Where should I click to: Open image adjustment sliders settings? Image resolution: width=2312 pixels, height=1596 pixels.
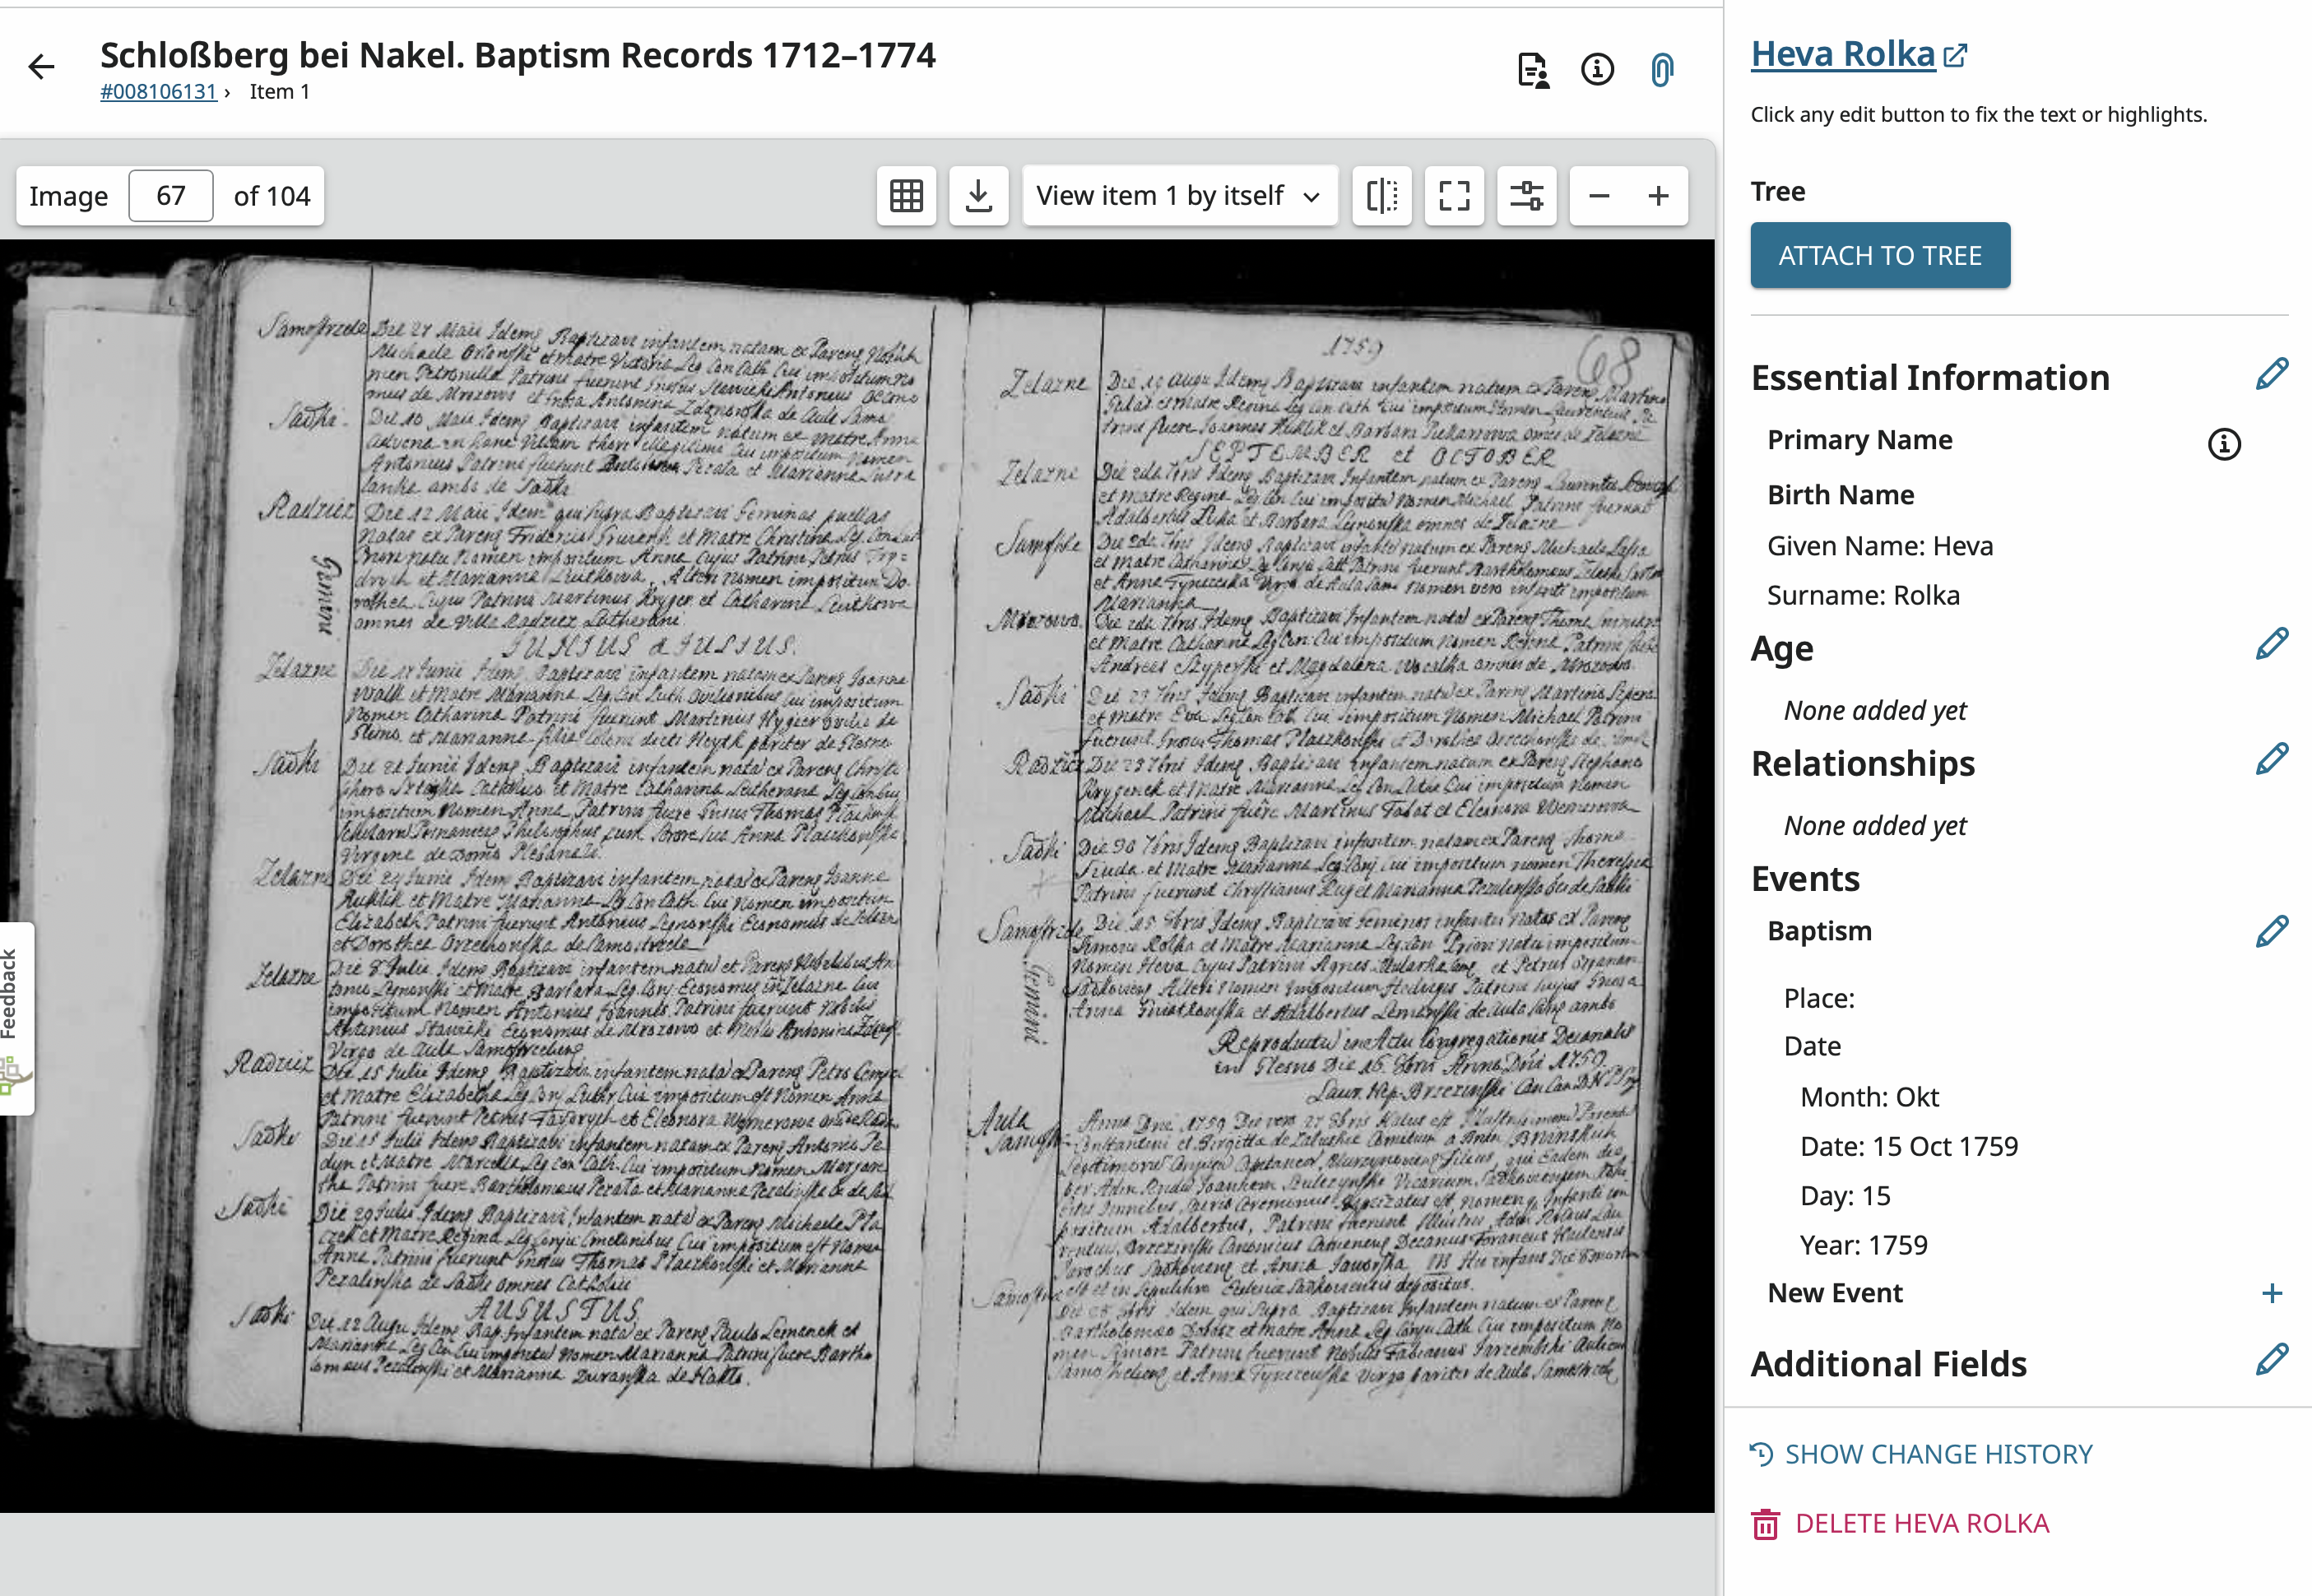pyautogui.click(x=1526, y=196)
